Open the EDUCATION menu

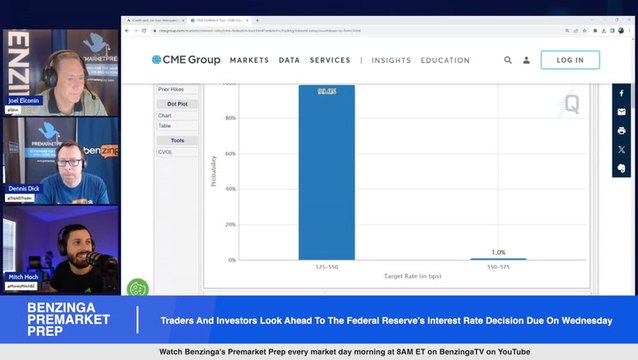445,60
